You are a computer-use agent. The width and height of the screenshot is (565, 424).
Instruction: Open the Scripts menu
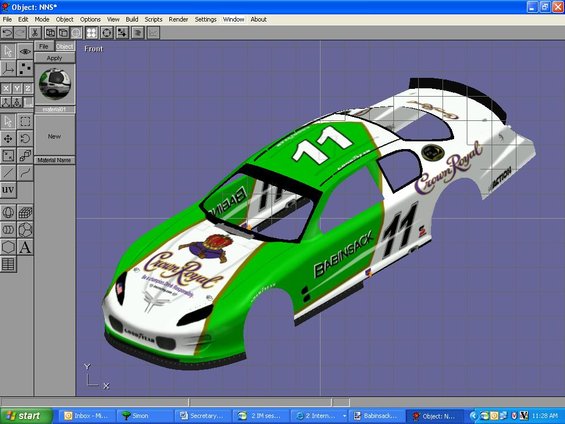(153, 19)
